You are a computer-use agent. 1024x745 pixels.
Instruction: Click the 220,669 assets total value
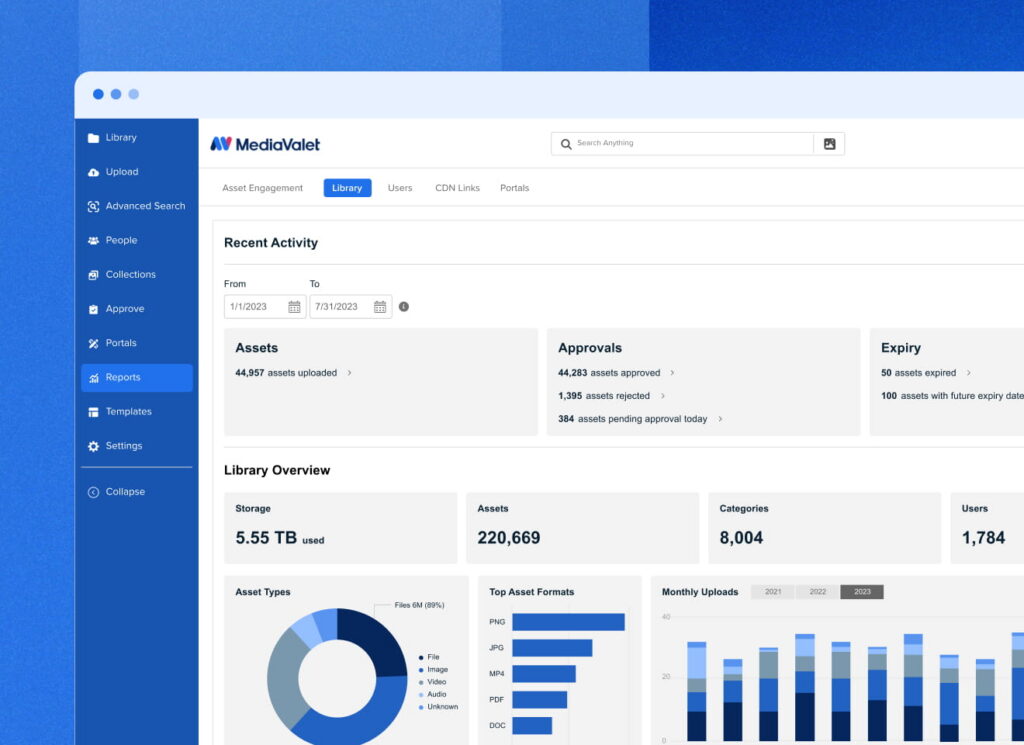(x=509, y=538)
